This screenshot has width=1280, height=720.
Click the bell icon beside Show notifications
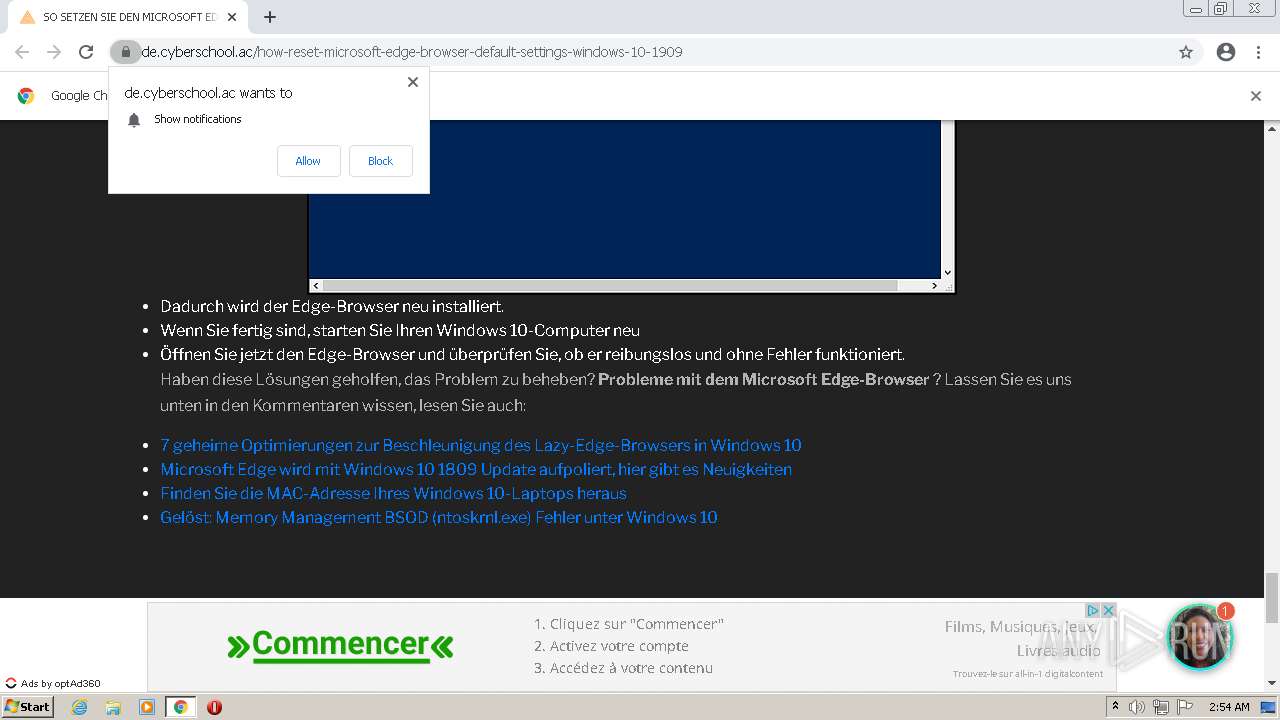(134, 120)
